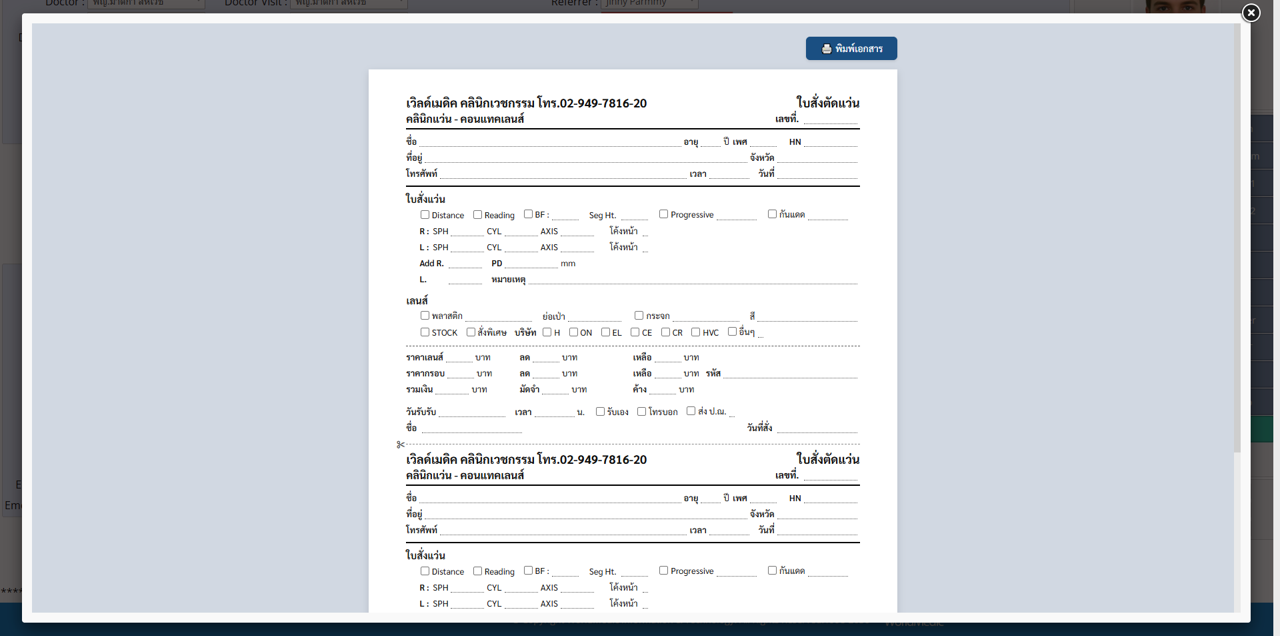Viewport: 1280px width, 636px height.
Task: Click the หมายเหตุ label in first copy
Action: pyautogui.click(x=508, y=280)
